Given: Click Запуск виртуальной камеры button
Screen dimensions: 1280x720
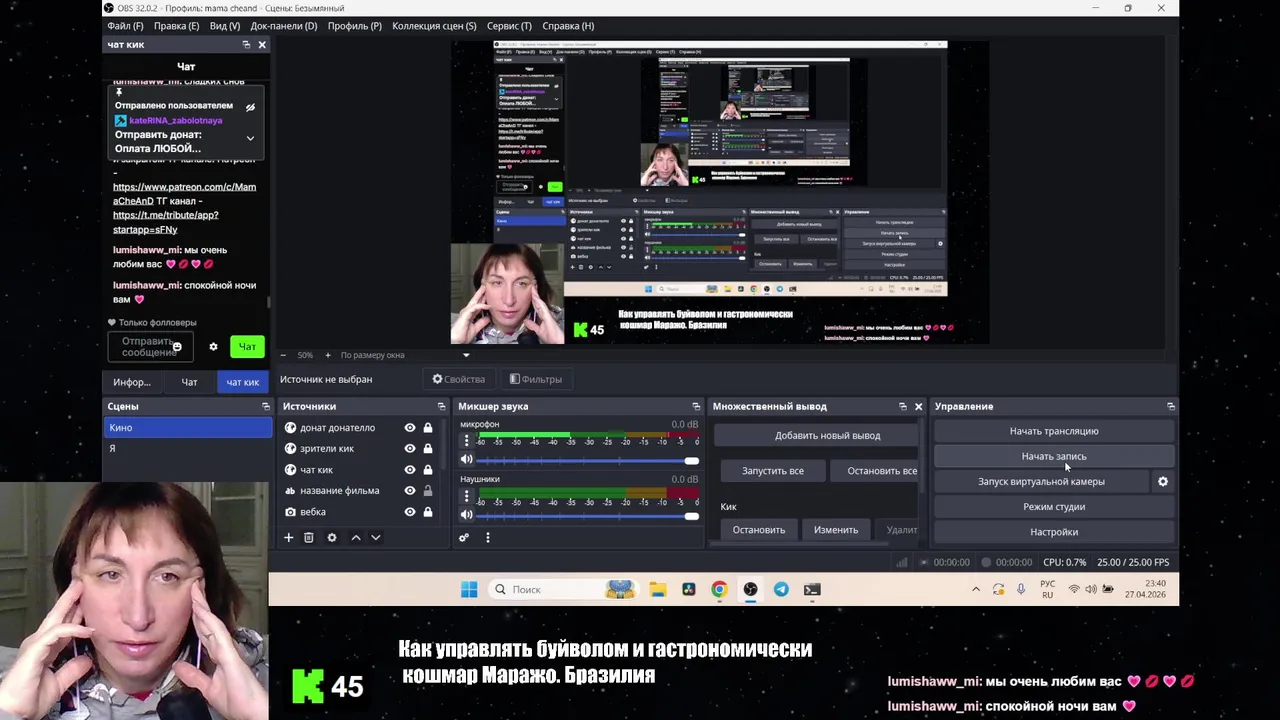Looking at the screenshot, I should (1041, 481).
